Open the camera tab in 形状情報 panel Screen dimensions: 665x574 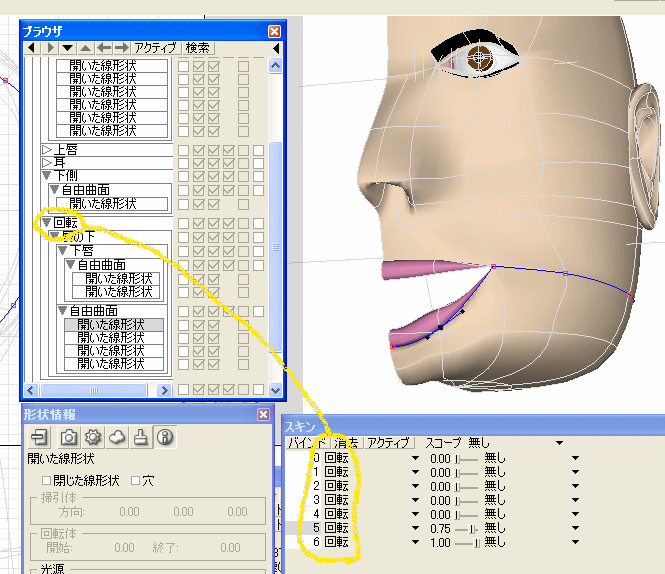coord(68,437)
